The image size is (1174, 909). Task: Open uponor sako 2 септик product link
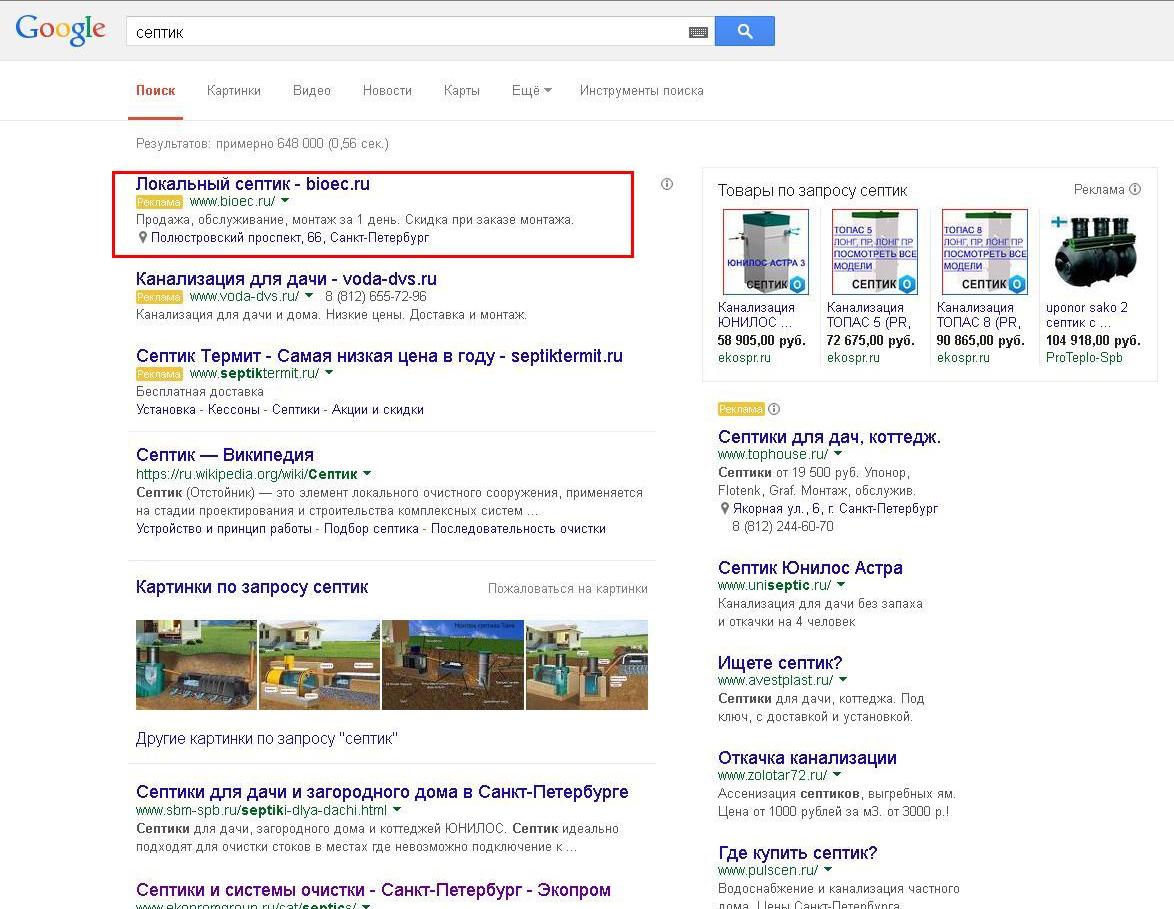pyautogui.click(x=1086, y=314)
